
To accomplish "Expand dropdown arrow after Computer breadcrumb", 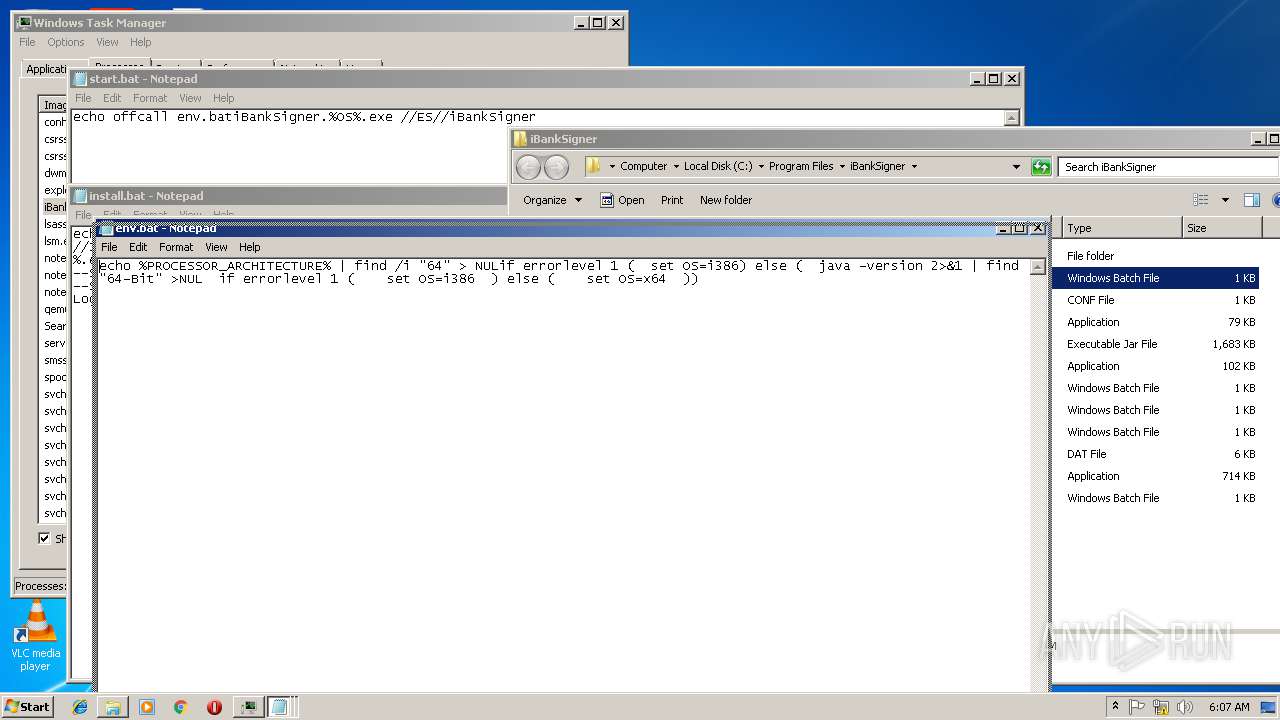I will [x=676, y=167].
